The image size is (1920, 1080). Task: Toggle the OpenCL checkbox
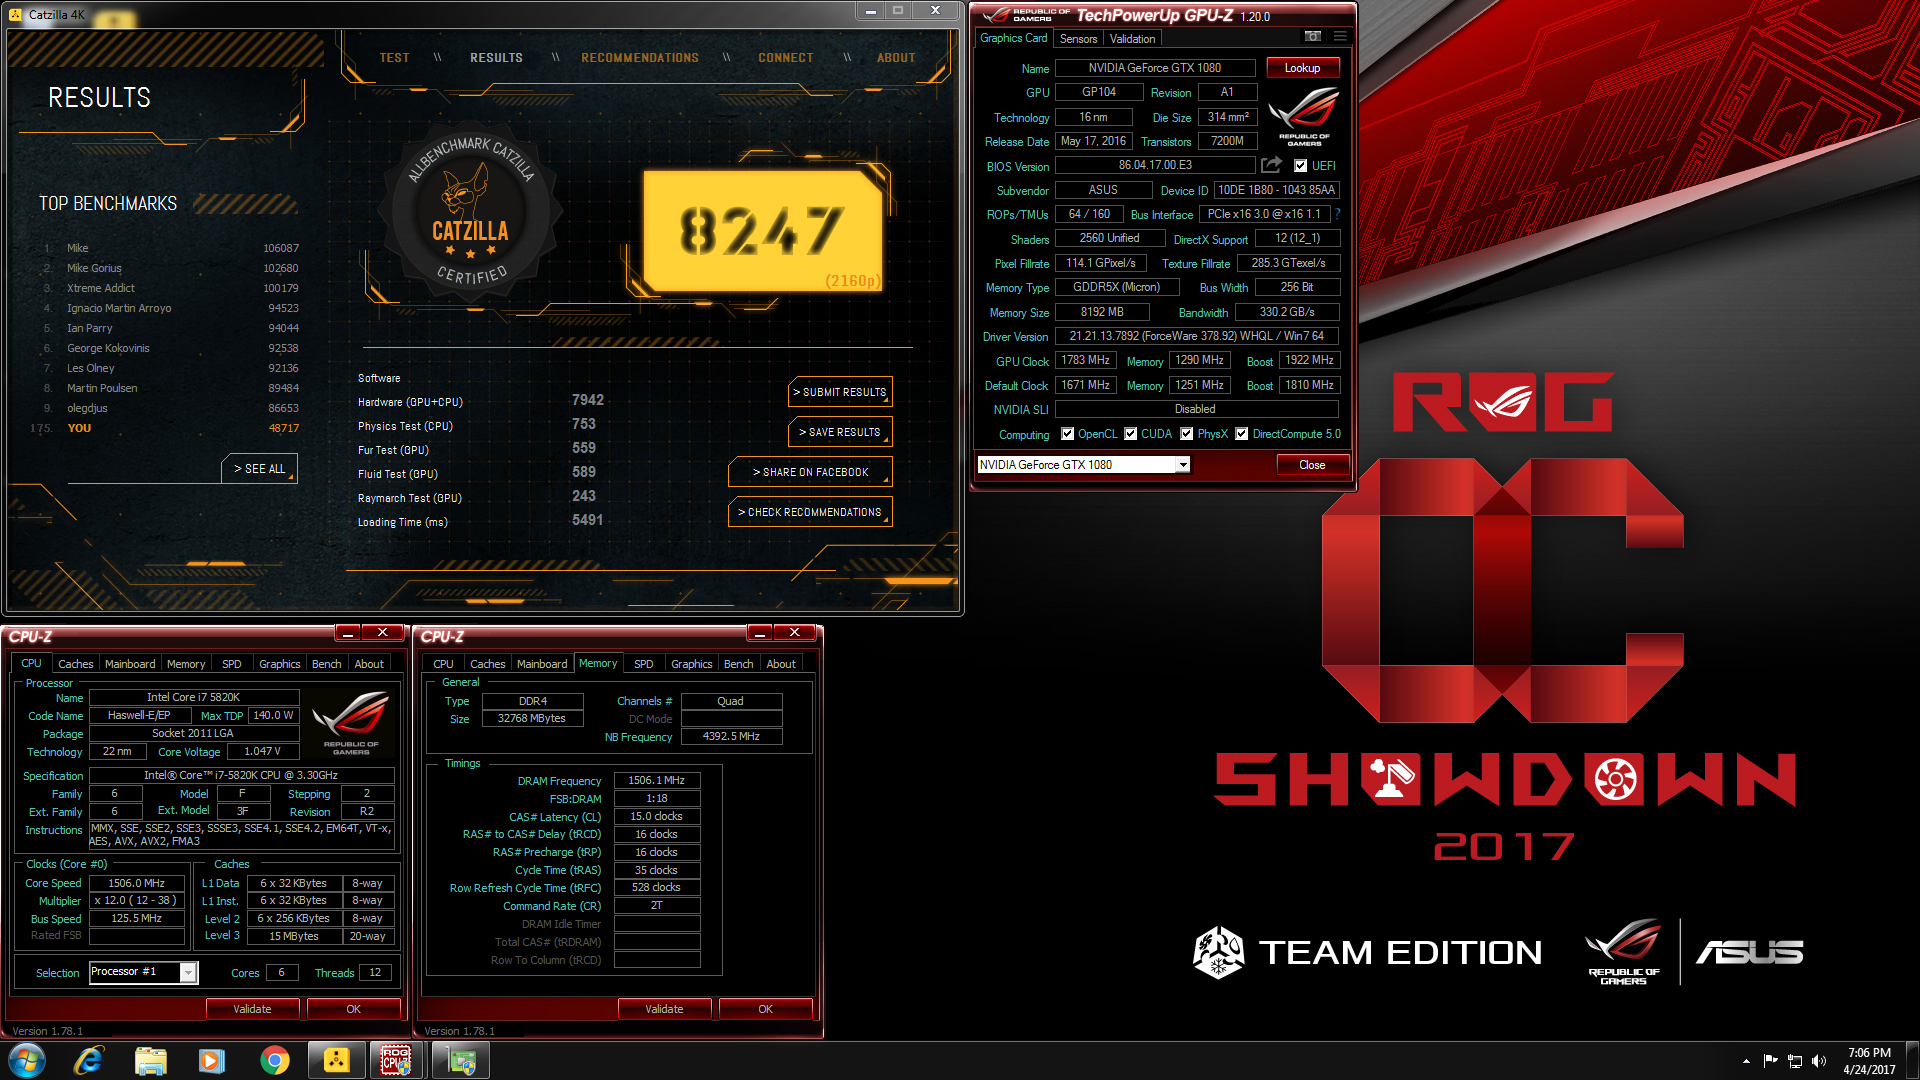[x=1067, y=434]
